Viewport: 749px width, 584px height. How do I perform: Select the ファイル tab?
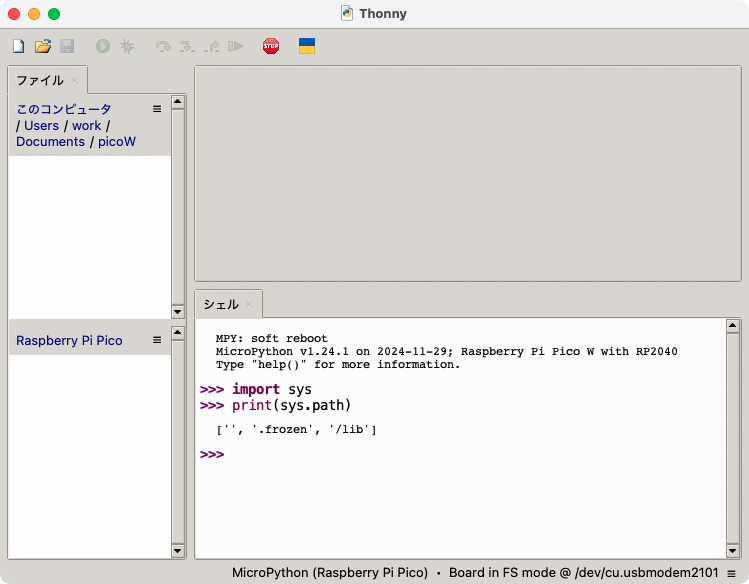tap(40, 80)
